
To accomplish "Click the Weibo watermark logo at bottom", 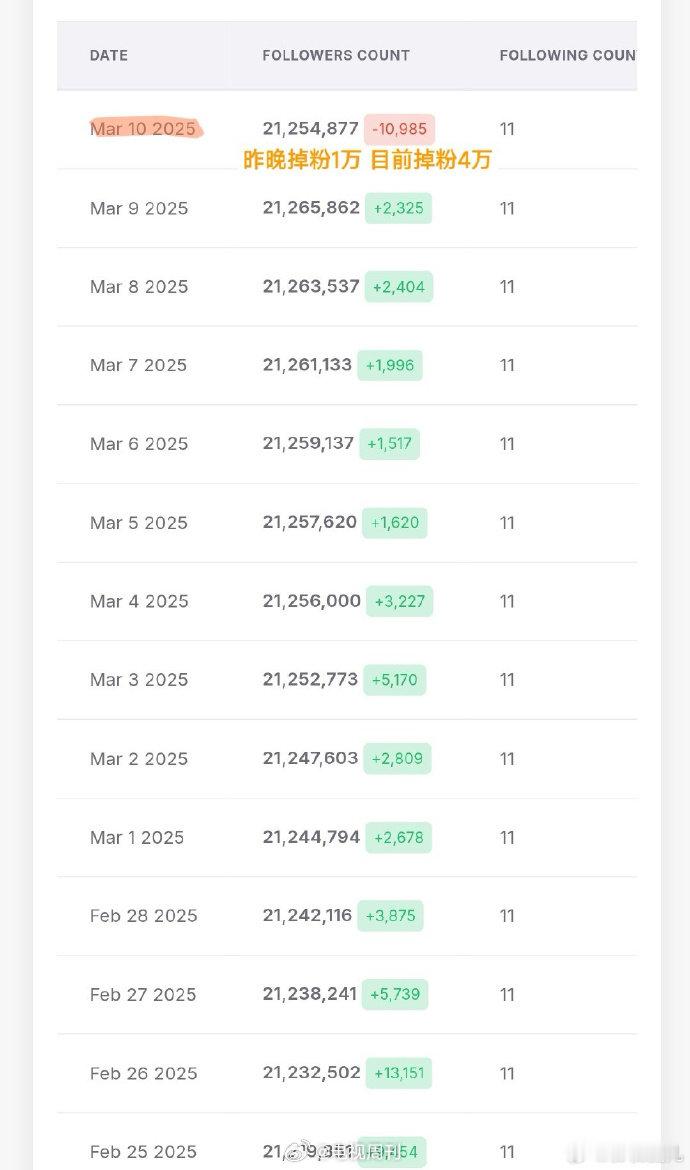I will coord(302,1152).
